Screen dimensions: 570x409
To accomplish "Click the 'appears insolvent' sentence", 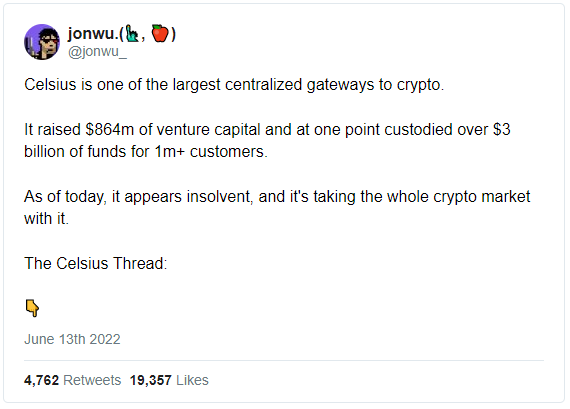I will (277, 197).
